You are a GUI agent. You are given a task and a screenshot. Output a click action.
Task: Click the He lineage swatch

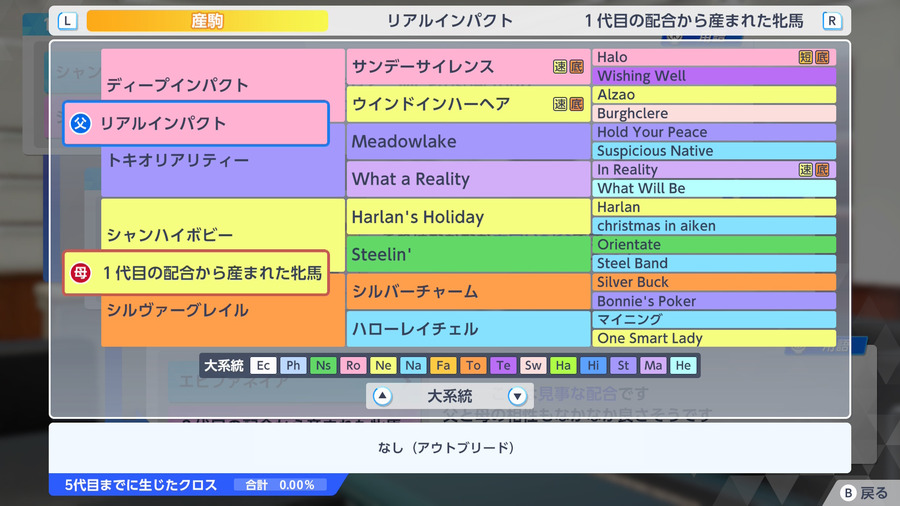pyautogui.click(x=683, y=365)
